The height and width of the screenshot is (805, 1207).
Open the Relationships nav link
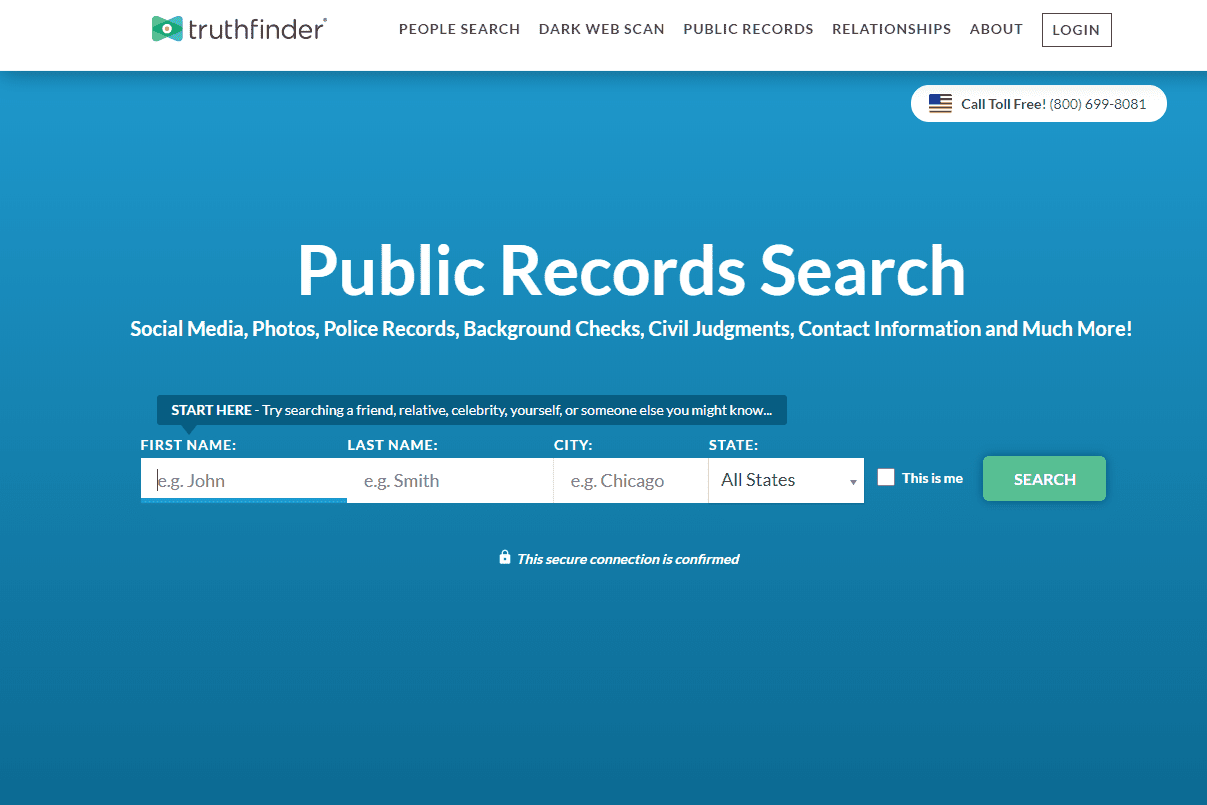(891, 29)
